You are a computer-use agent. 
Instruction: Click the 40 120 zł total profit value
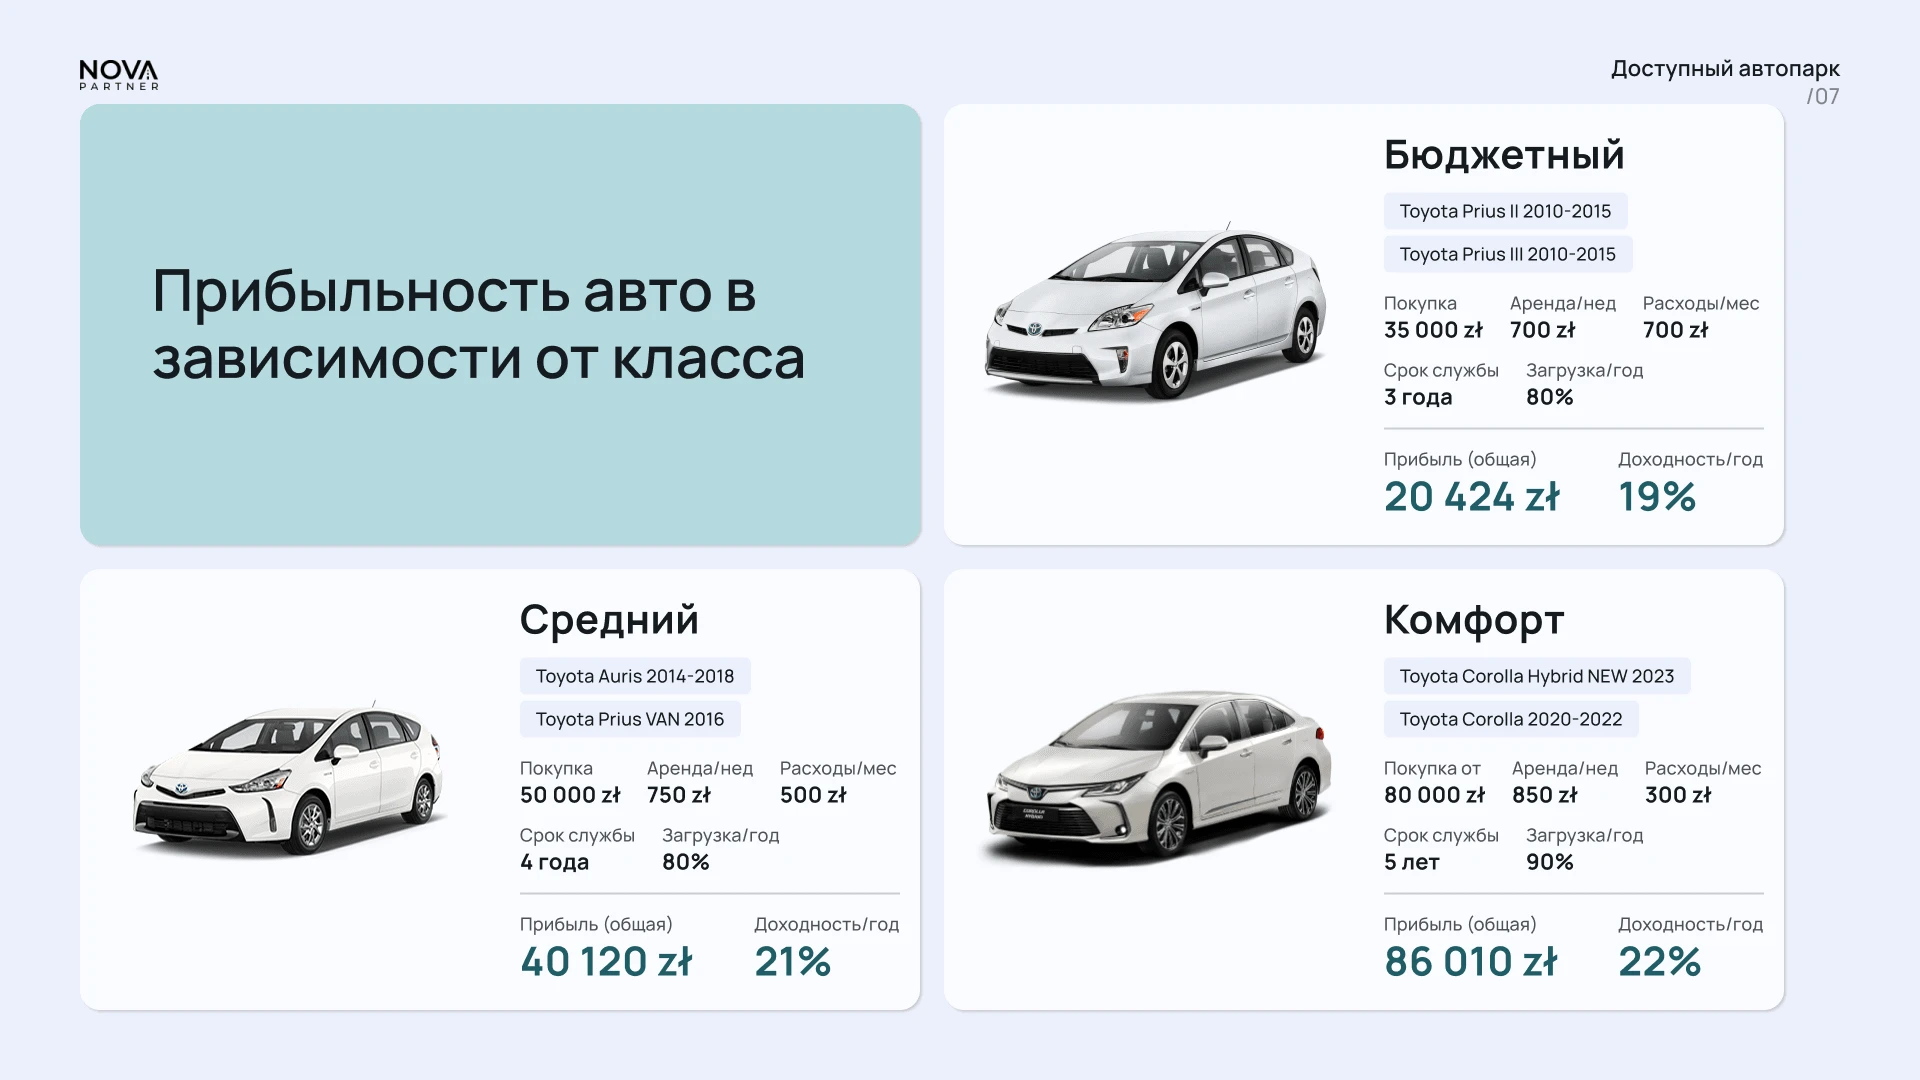(605, 962)
